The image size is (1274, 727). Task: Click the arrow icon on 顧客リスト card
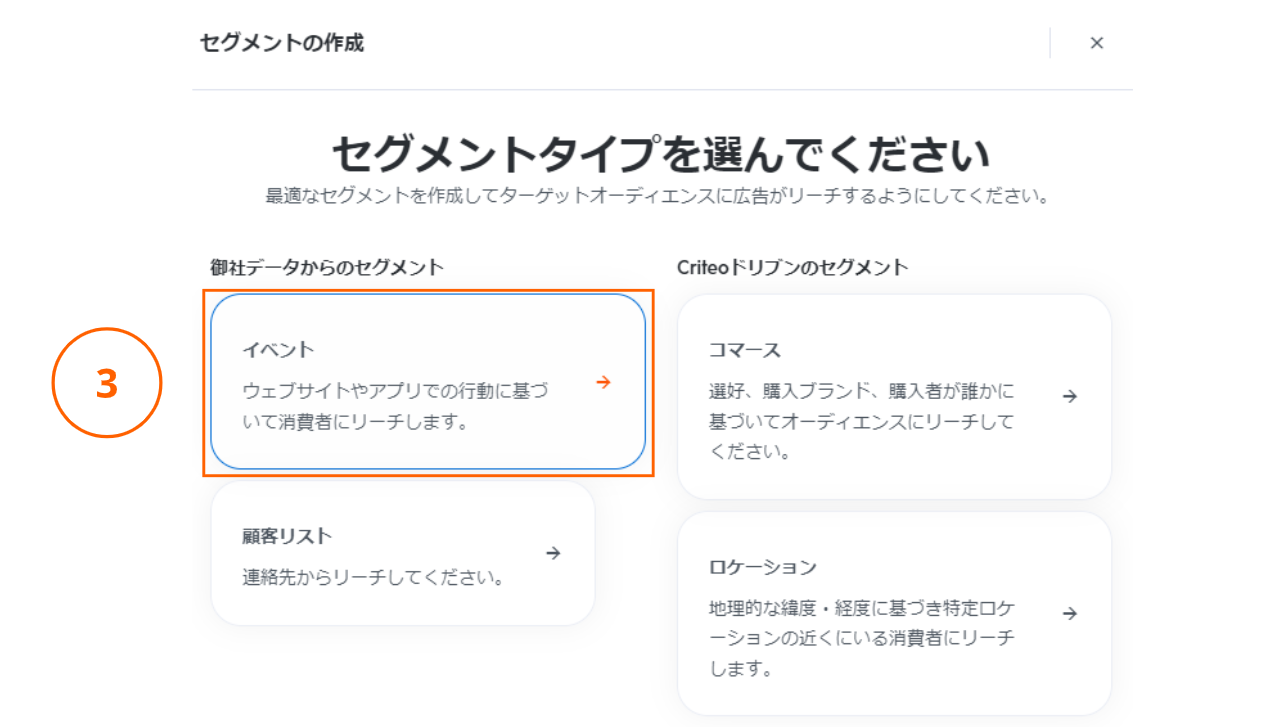coord(554,553)
